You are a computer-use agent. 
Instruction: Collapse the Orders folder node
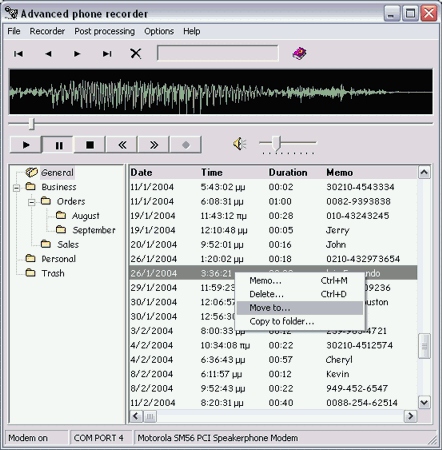coord(32,202)
